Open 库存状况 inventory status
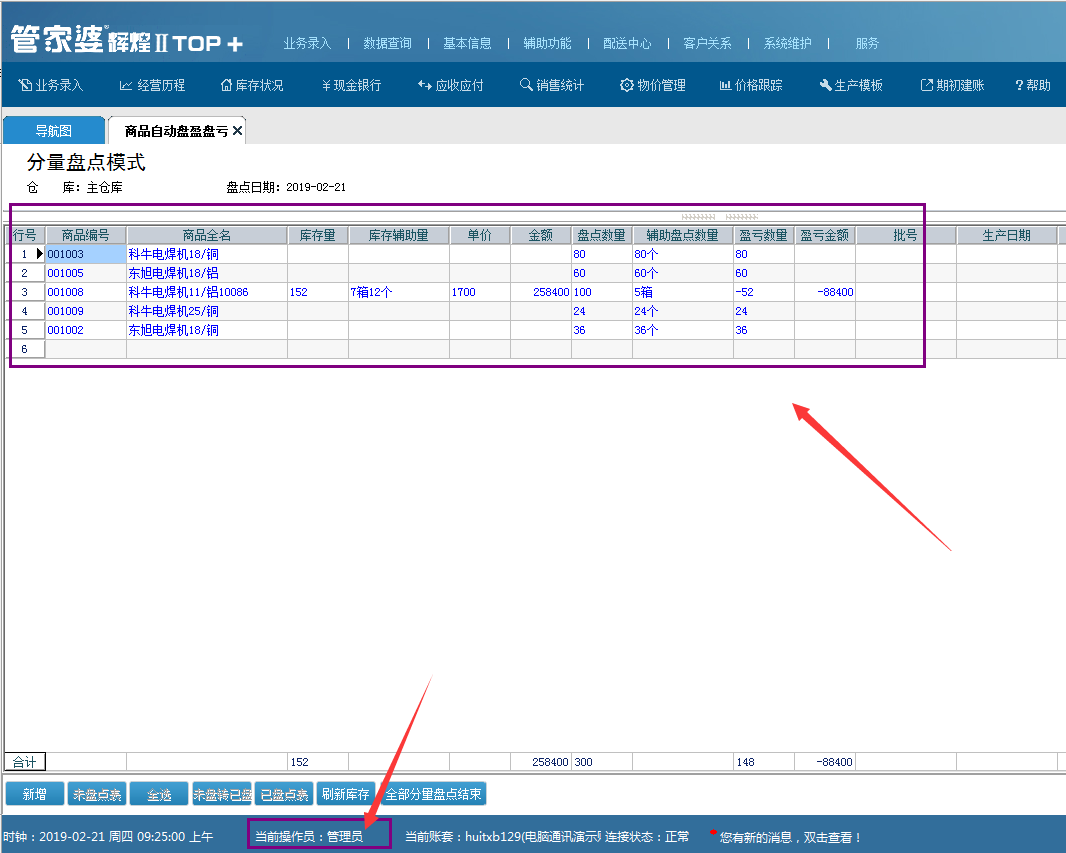Viewport: 1066px width, 853px height. (x=252, y=86)
